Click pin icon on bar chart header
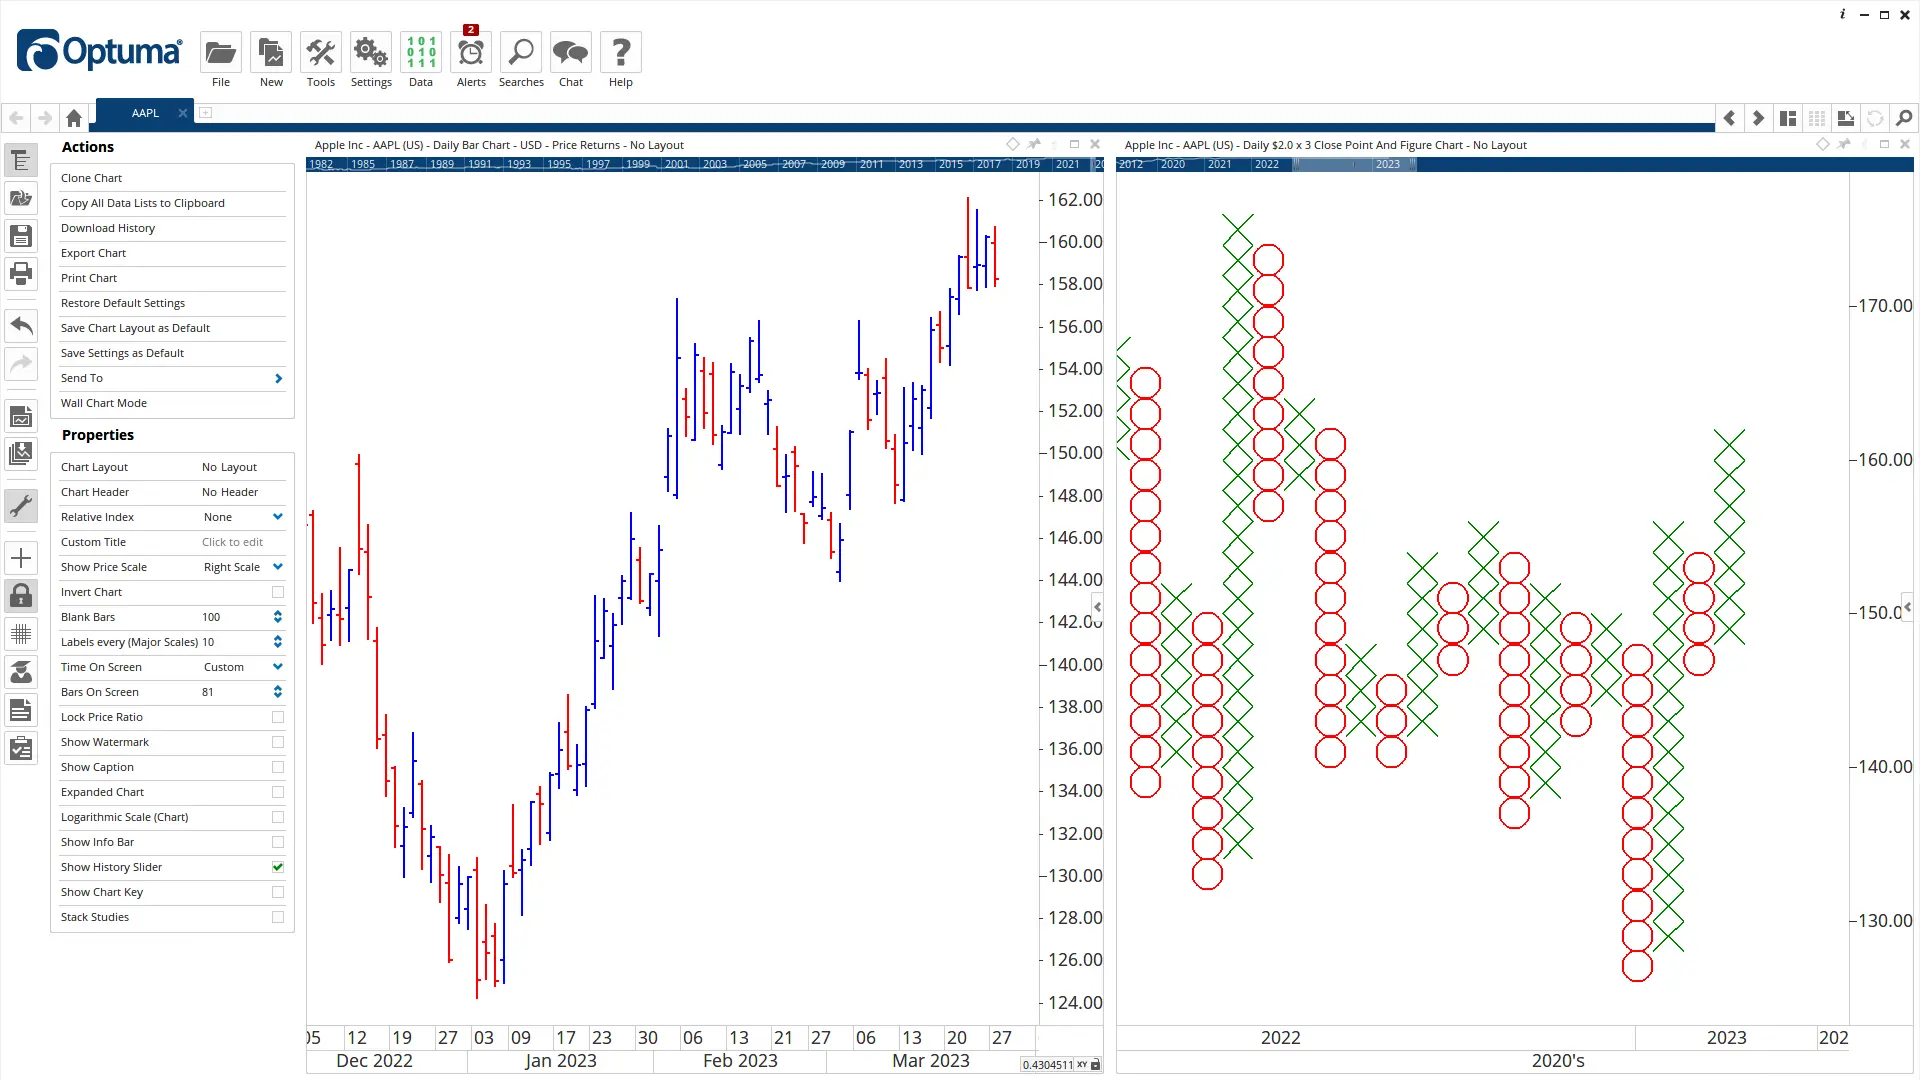The width and height of the screenshot is (1920, 1080). (x=1034, y=144)
